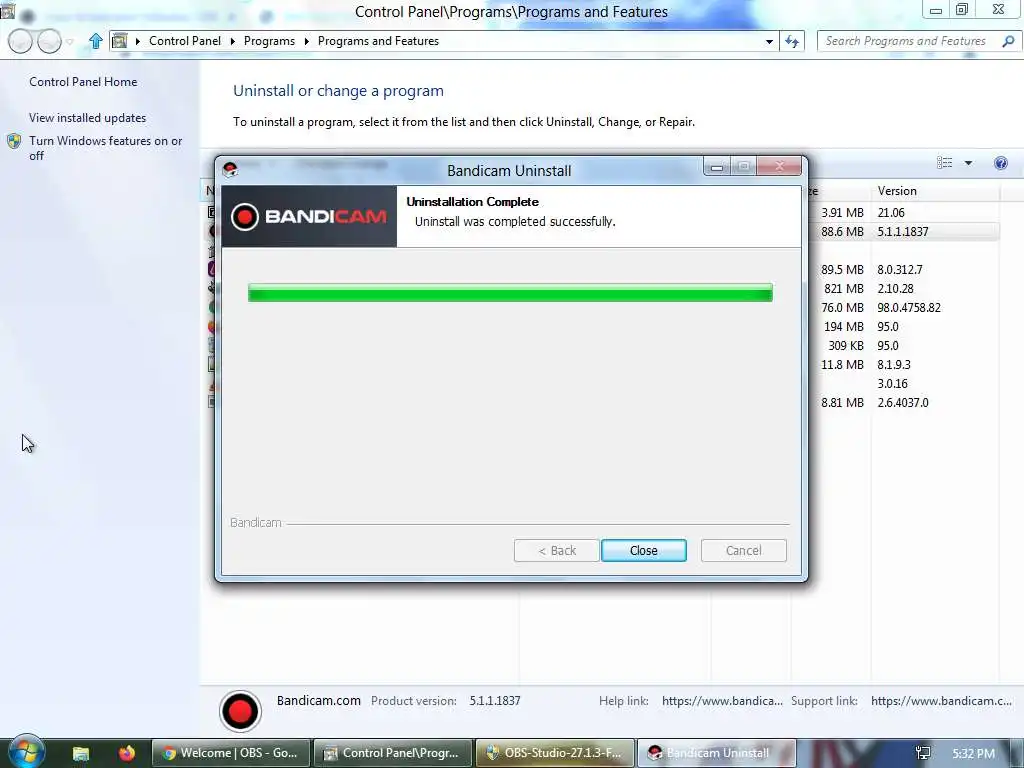The height and width of the screenshot is (768, 1024).
Task: Click Control Panel icon in address bar
Action: click(x=120, y=41)
